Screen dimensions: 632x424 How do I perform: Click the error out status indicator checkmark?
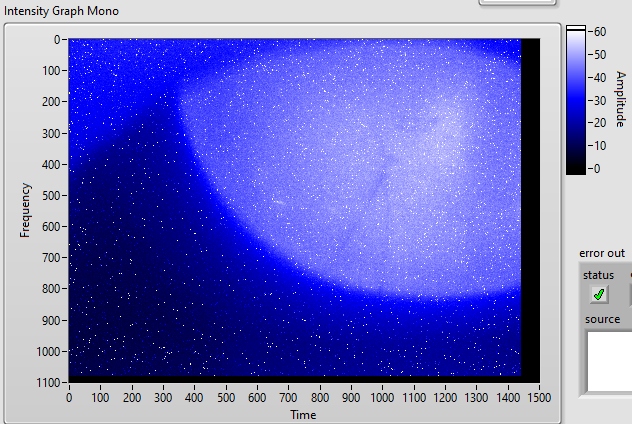(x=599, y=295)
